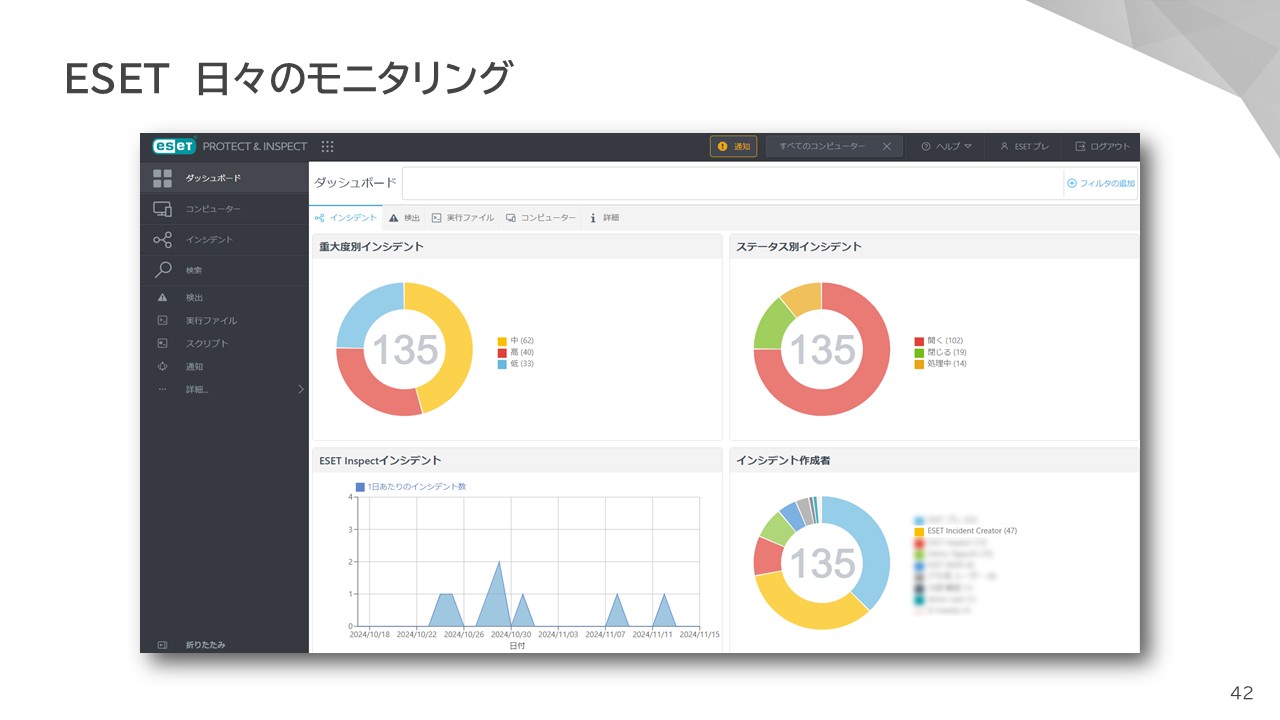The width and height of the screenshot is (1280, 720).
Task: Click the red 開く (102) legend swatch
Action: pos(919,341)
